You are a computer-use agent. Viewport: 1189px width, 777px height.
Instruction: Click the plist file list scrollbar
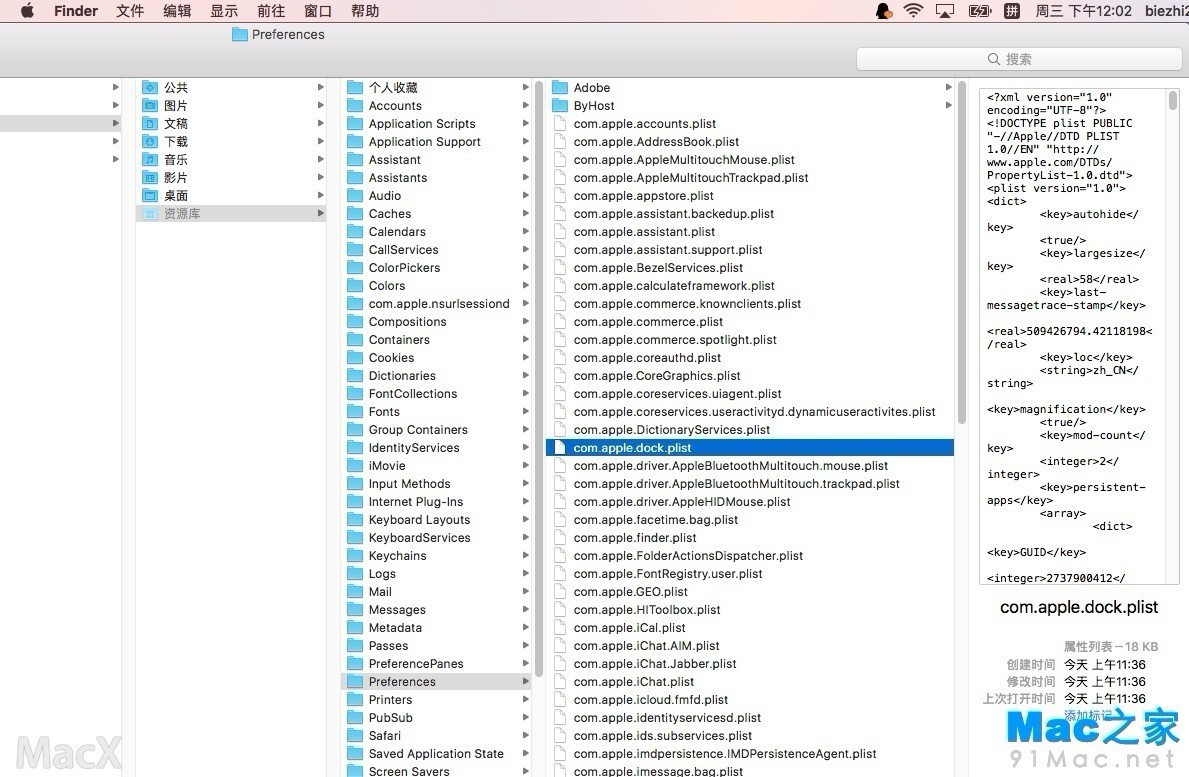(x=962, y=252)
